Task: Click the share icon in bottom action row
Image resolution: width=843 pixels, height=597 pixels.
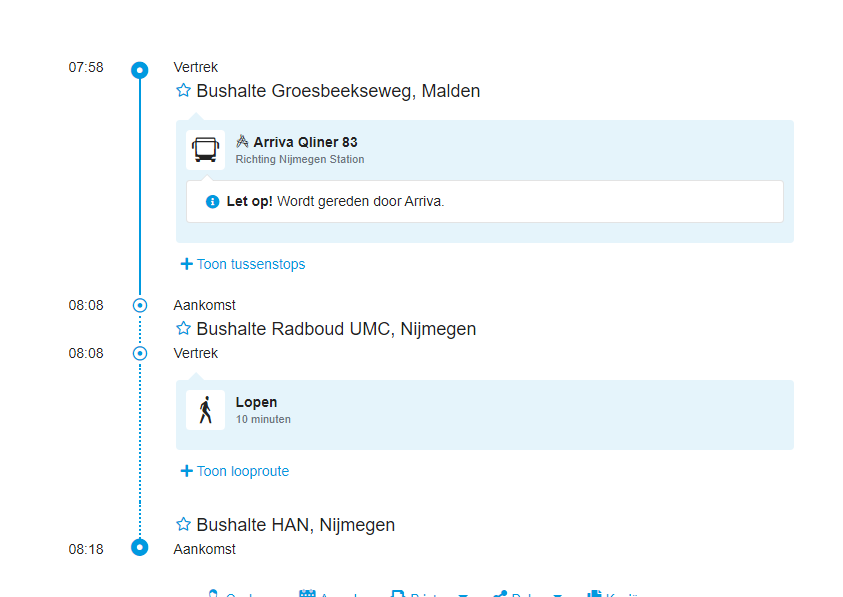Action: click(500, 594)
